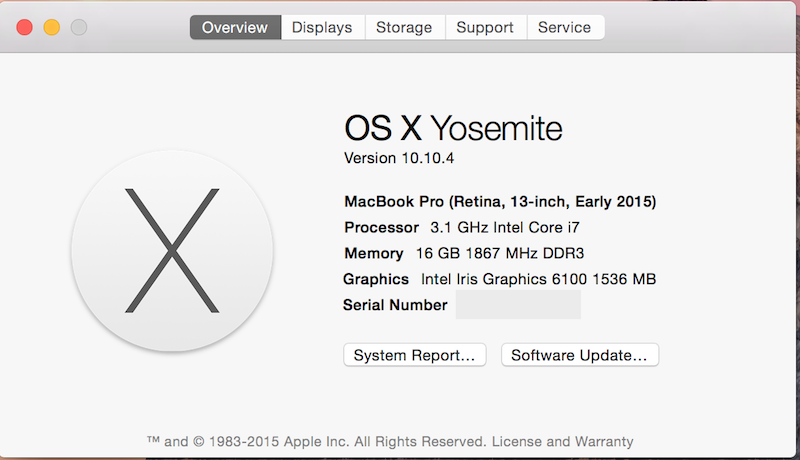Screen dimensions: 800x460
Task: Click the Processor 3.1 GHz Intel Core i7 line
Action: pos(462,227)
